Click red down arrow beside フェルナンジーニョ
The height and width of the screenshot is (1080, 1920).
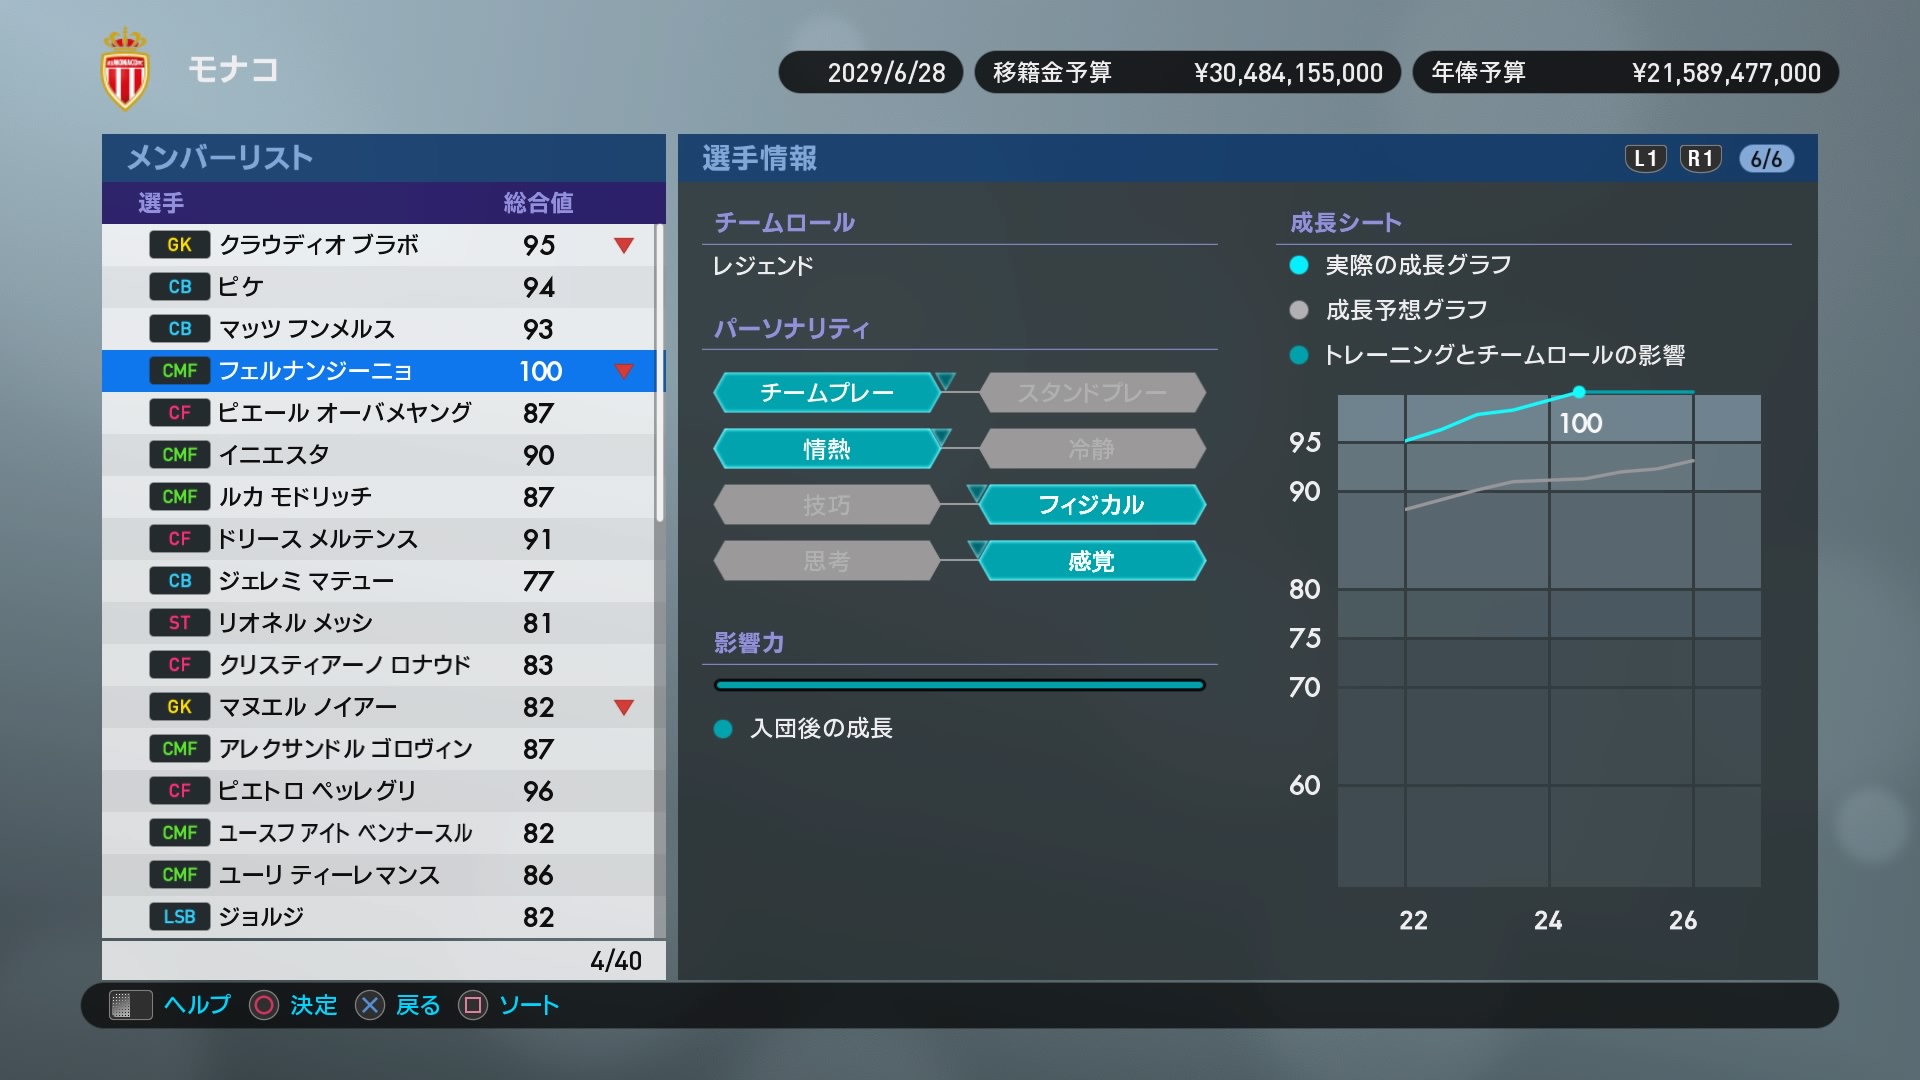pyautogui.click(x=624, y=372)
